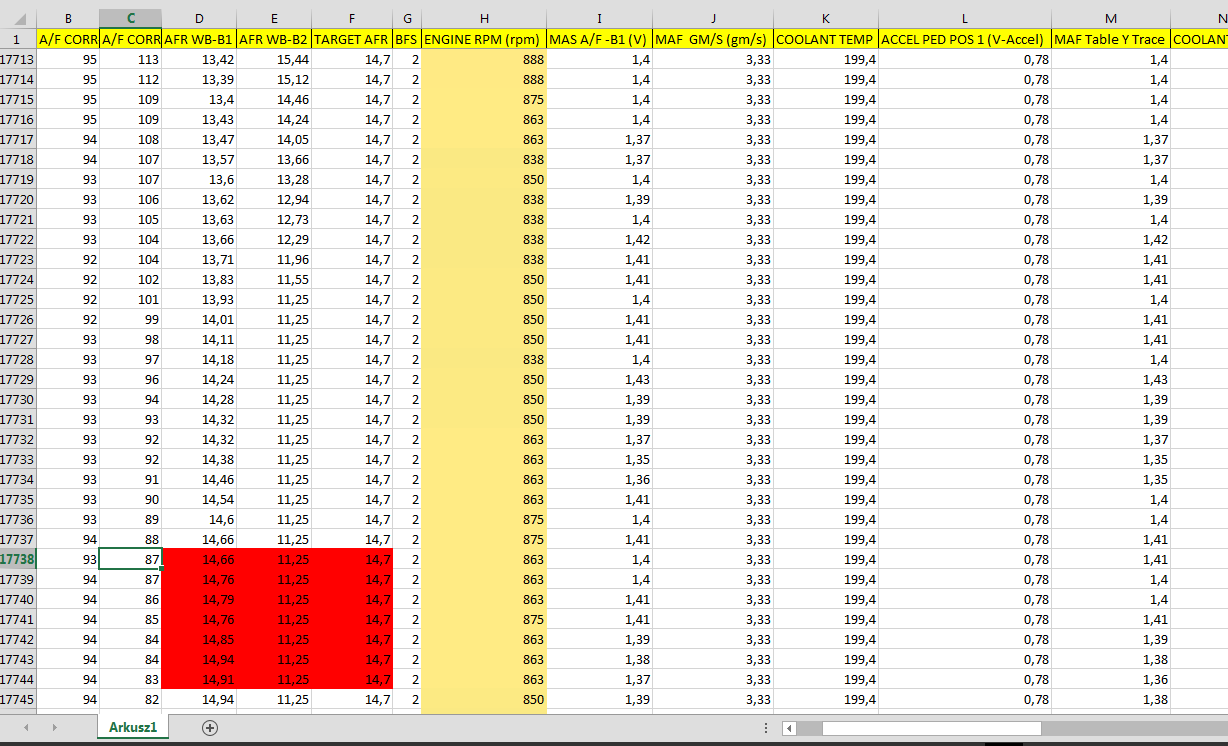This screenshot has width=1228, height=746.
Task: Click red cell 14,66 in row 17738
Action: tap(199, 559)
